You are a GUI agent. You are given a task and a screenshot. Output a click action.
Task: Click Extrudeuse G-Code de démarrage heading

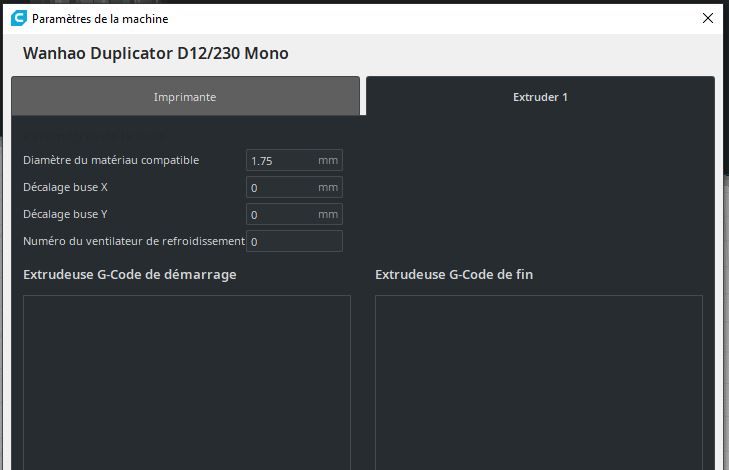130,275
